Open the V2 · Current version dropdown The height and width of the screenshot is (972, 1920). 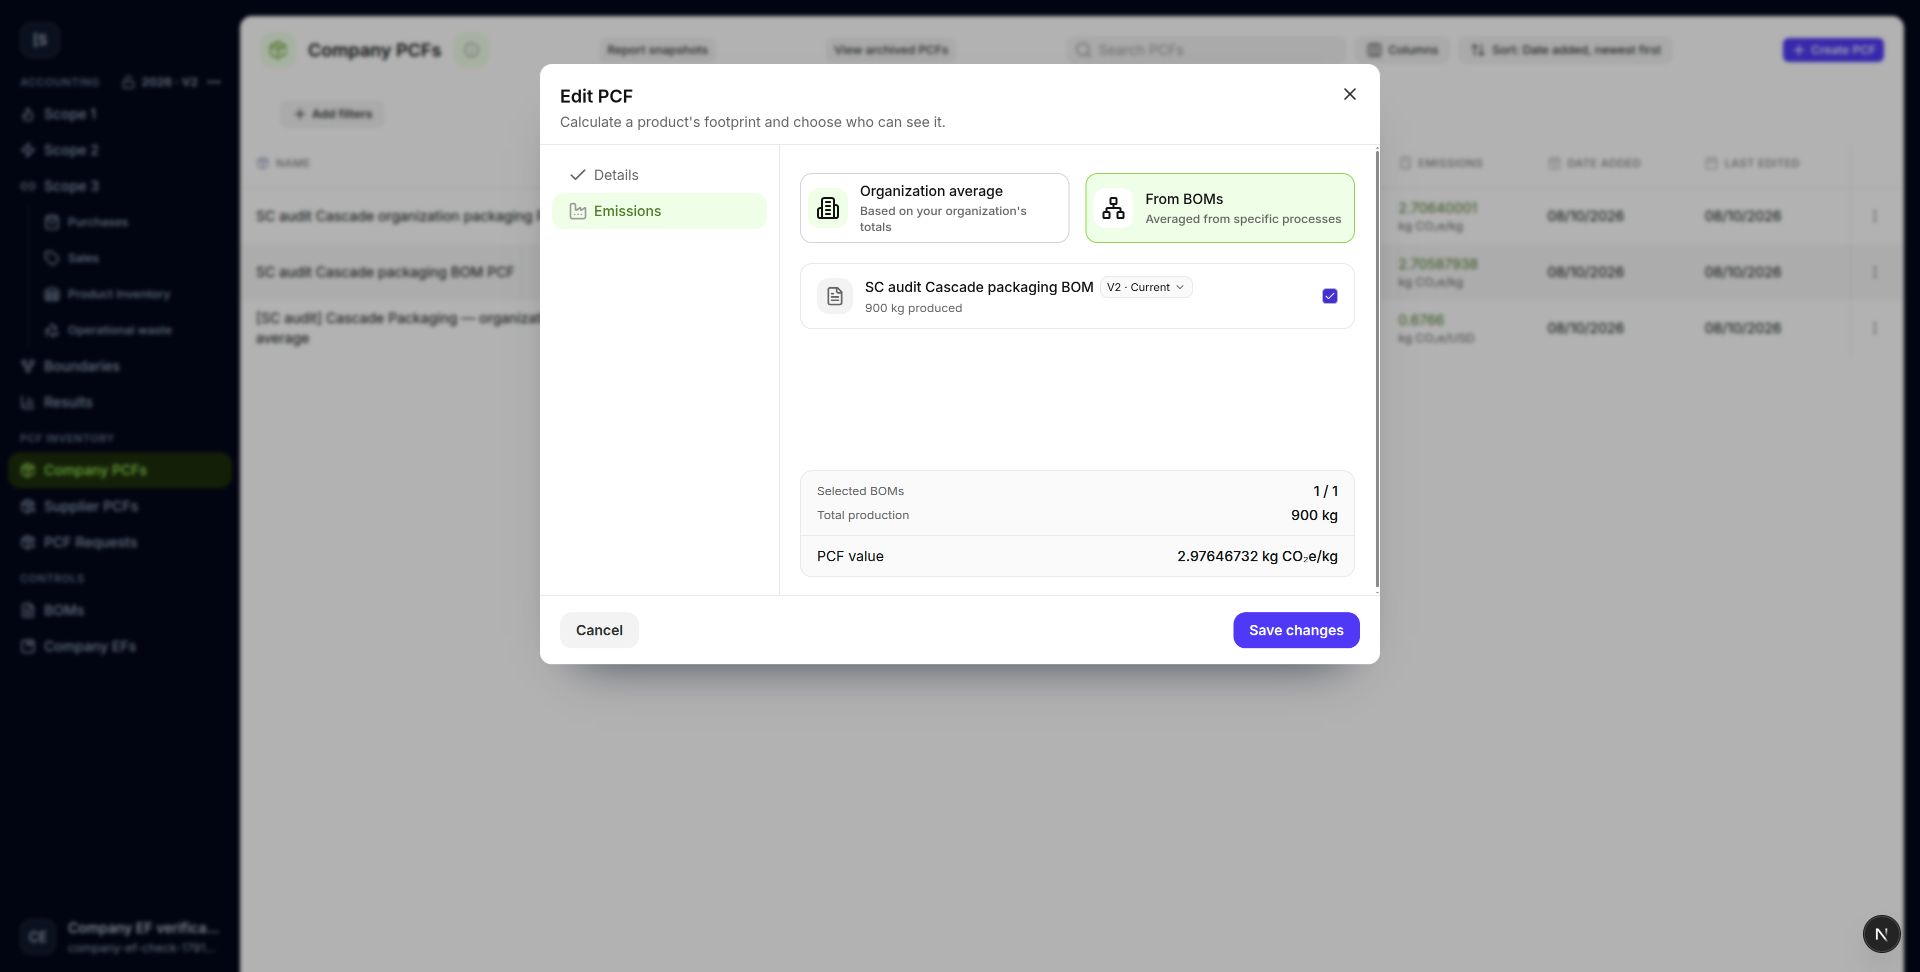[1146, 287]
